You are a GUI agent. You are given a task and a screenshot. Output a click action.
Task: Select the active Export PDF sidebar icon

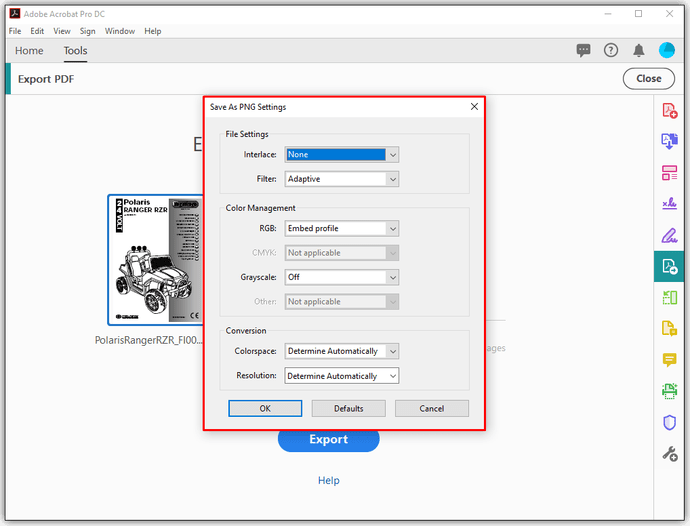click(669, 266)
